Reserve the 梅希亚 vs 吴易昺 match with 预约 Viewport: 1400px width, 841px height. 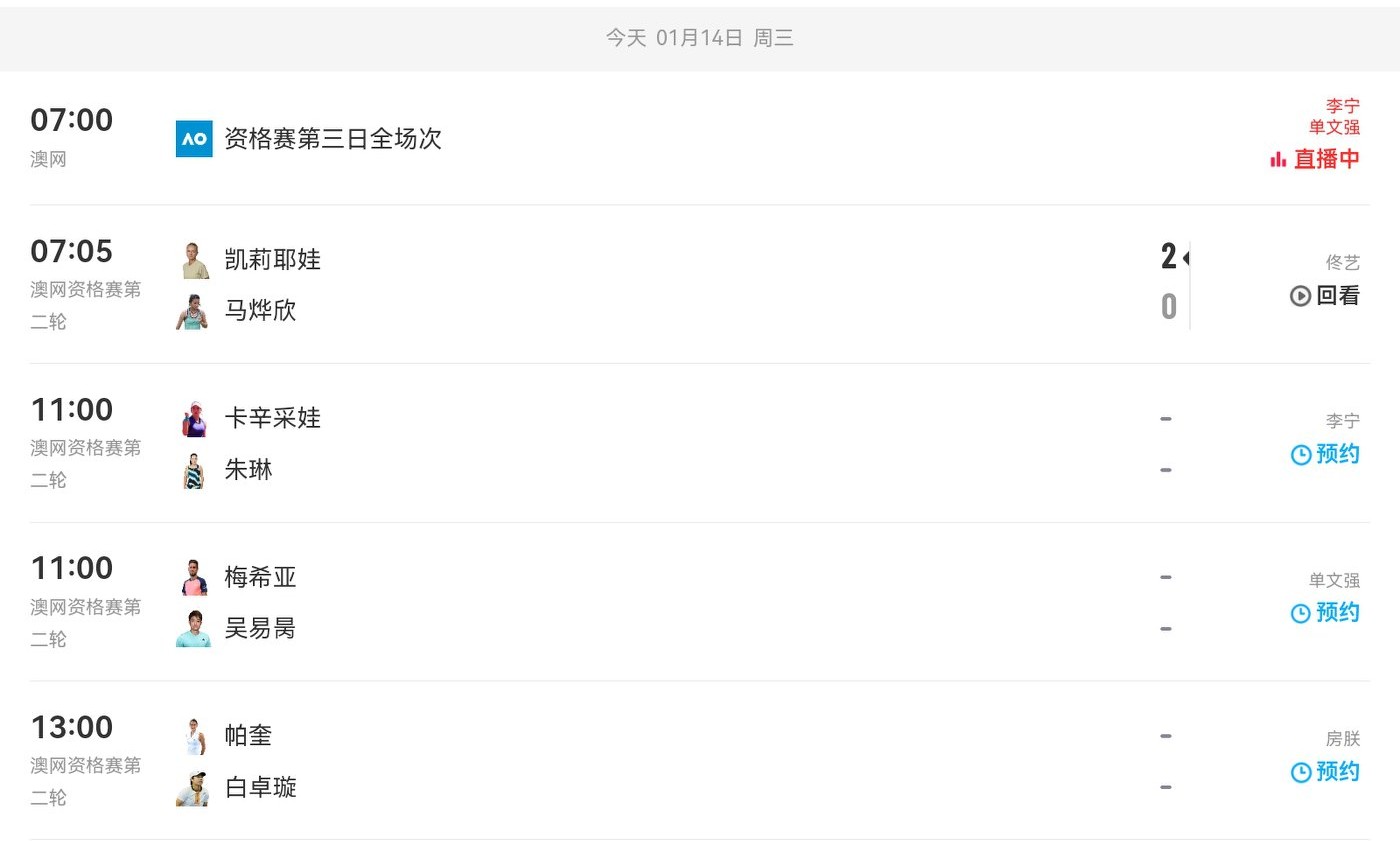pos(1337,612)
